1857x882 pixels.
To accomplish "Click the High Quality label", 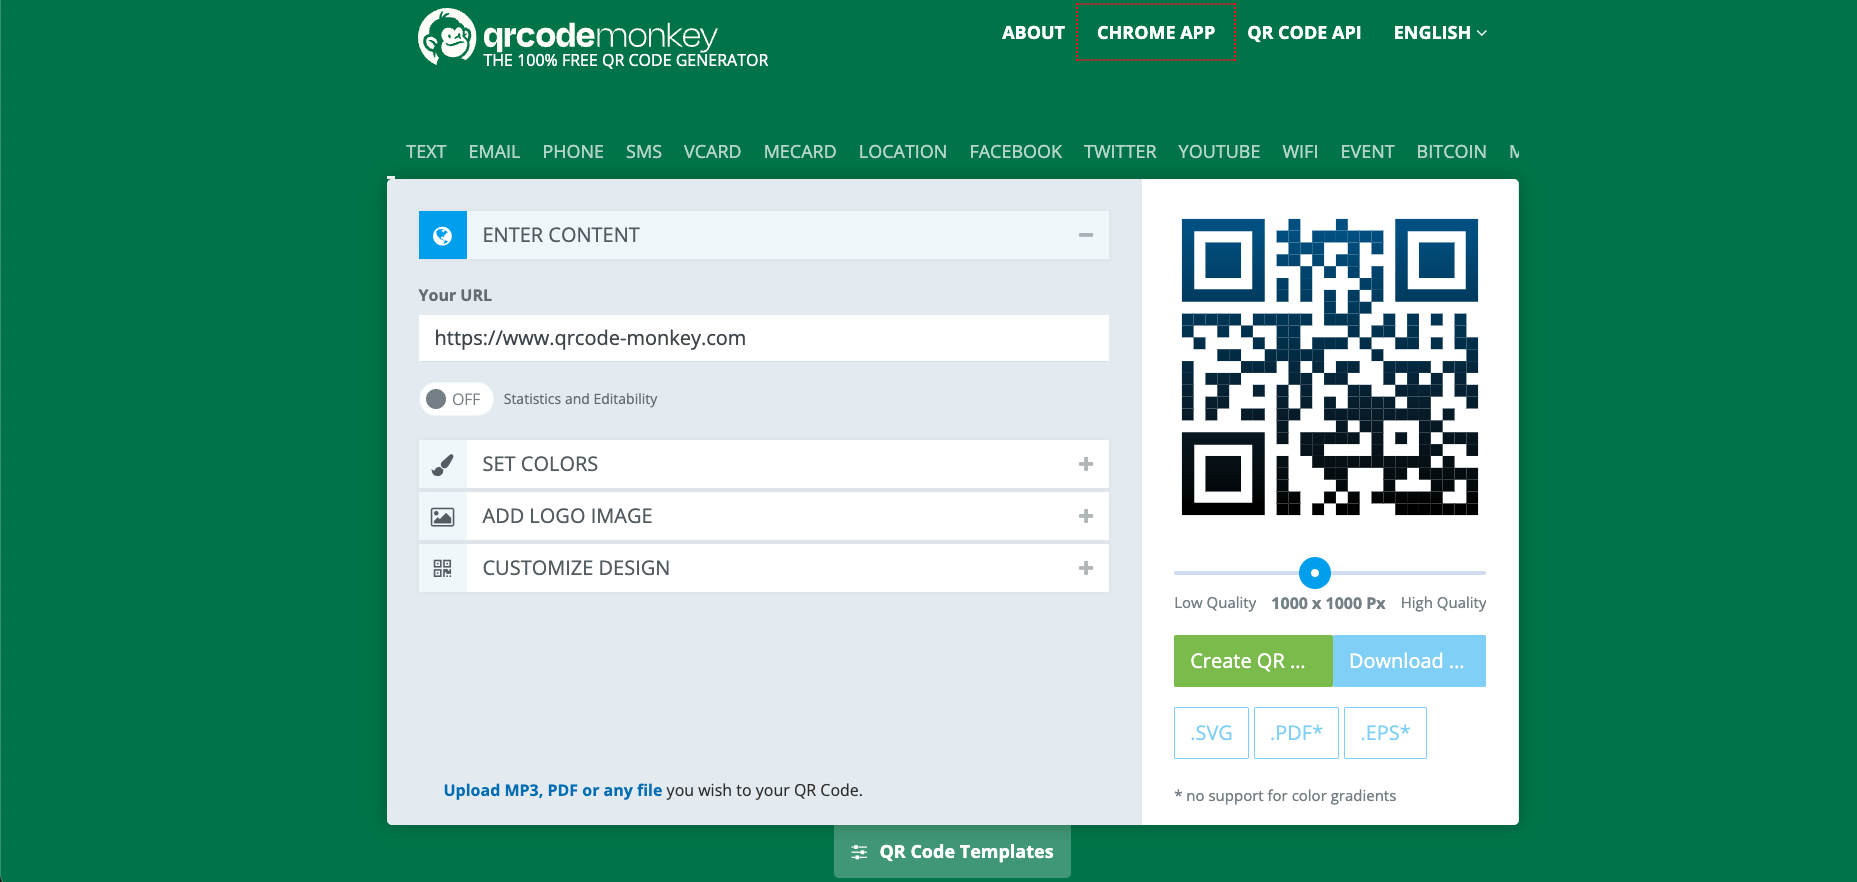I will [x=1443, y=603].
